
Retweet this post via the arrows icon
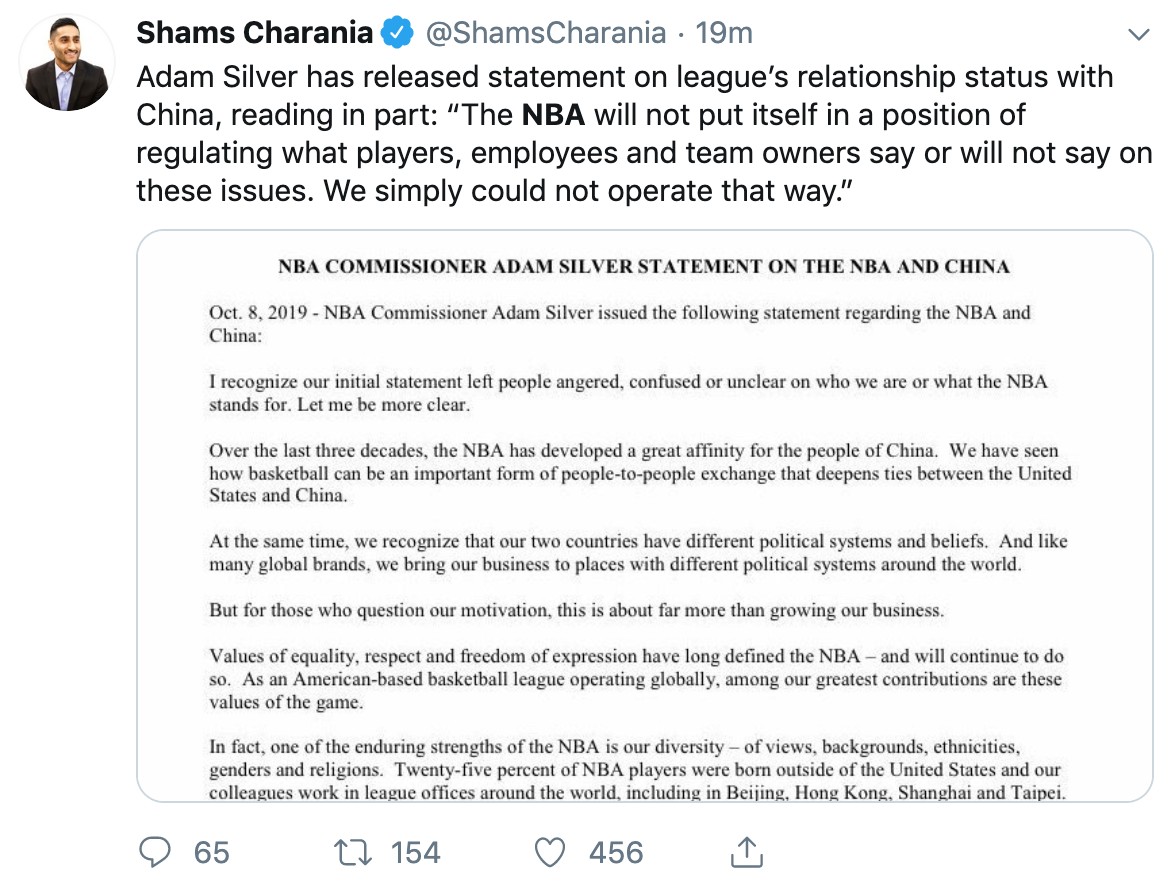click(x=352, y=852)
